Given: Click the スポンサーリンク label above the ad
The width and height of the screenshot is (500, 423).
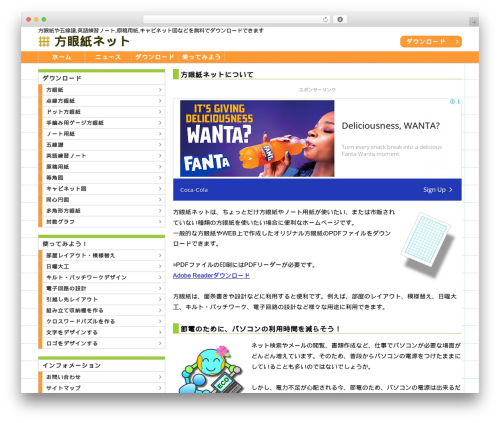Looking at the screenshot, I should pyautogui.click(x=317, y=90).
